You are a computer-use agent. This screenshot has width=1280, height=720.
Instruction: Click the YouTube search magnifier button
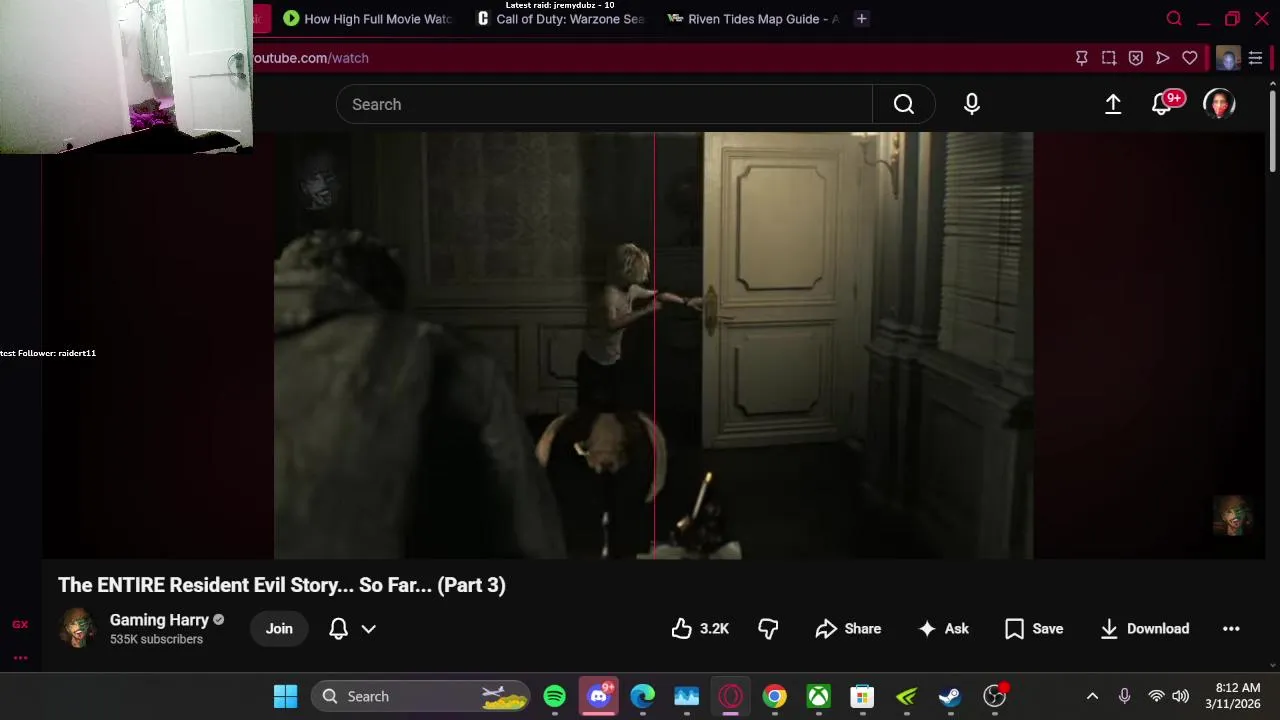903,104
